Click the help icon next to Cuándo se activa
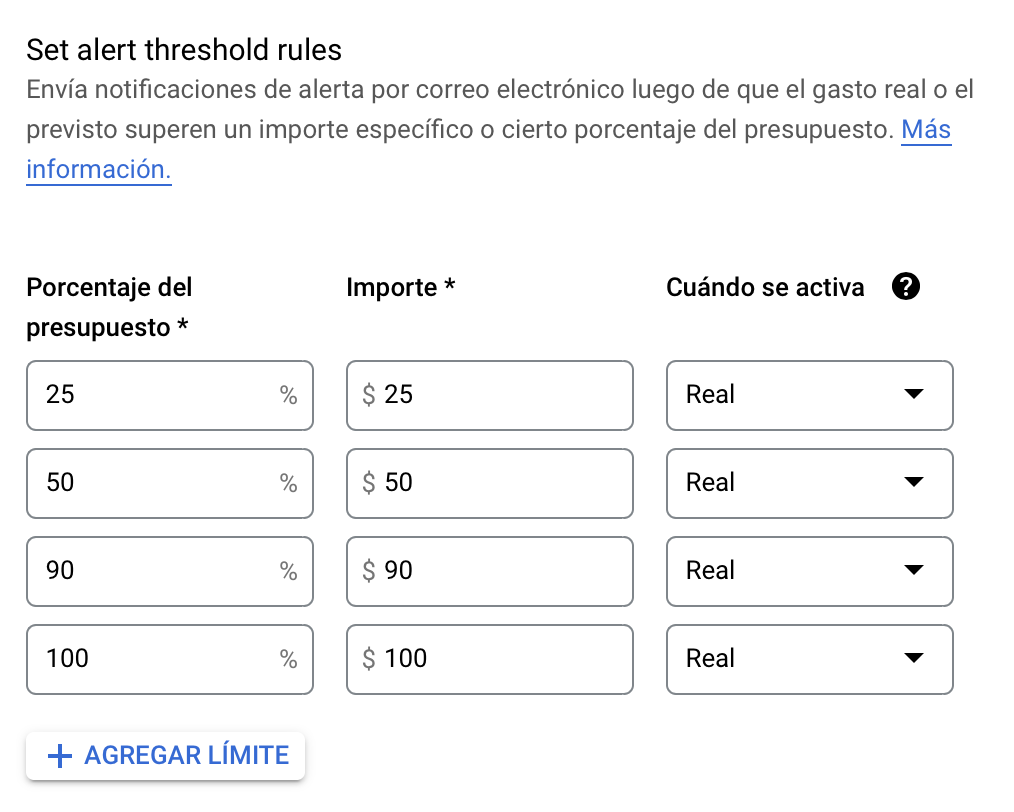Image resolution: width=1014 pixels, height=812 pixels. tap(905, 286)
